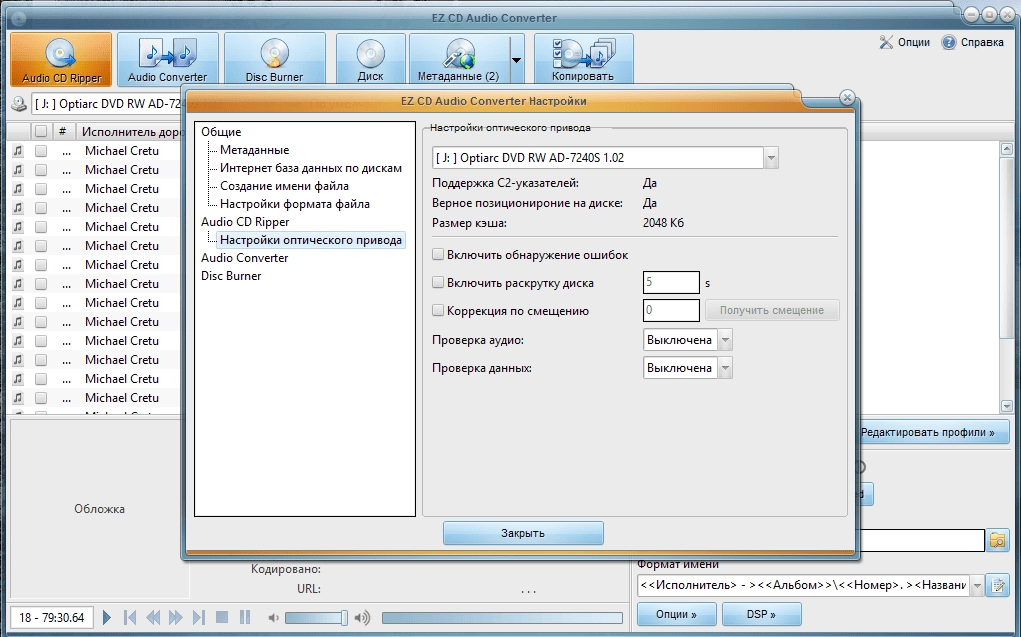Select Метаданные in the settings tree
1021x637 pixels.
[255, 150]
